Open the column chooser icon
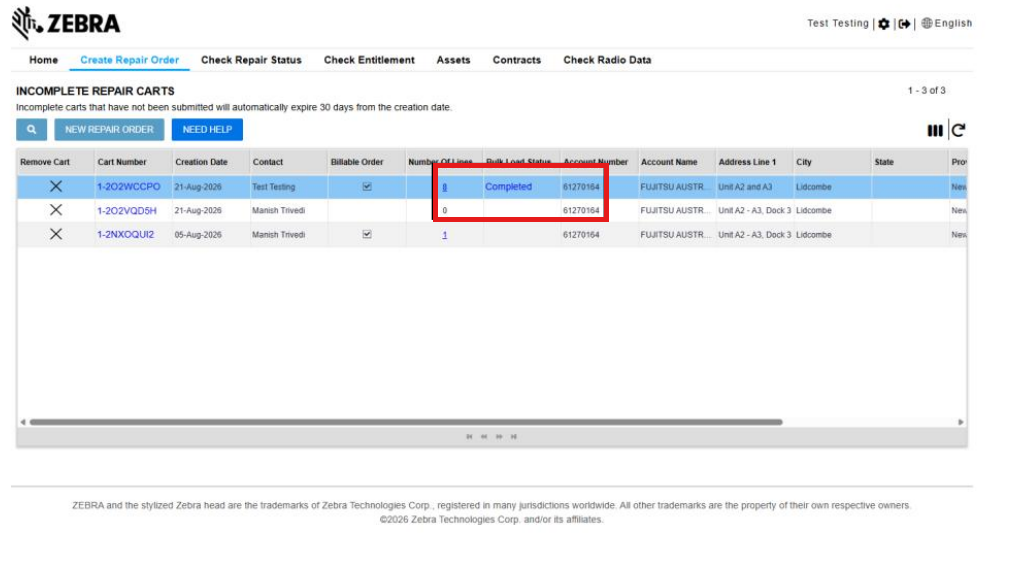Screen dimensions: 1011x561 [x=934, y=131]
